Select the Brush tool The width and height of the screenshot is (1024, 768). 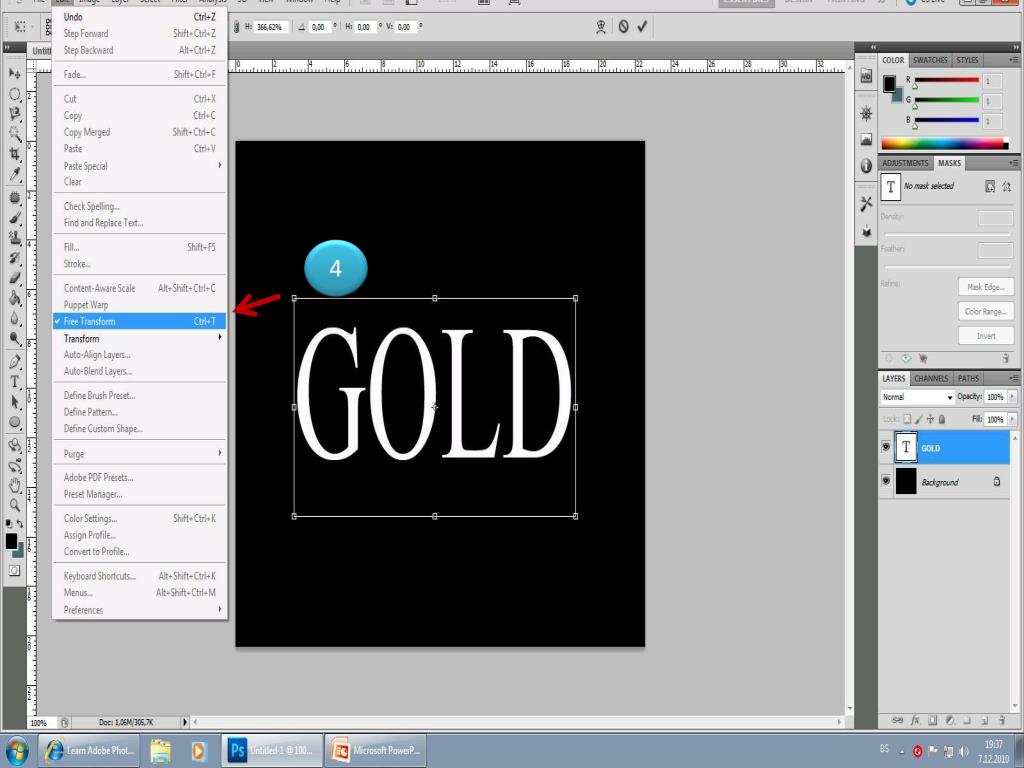pos(14,217)
